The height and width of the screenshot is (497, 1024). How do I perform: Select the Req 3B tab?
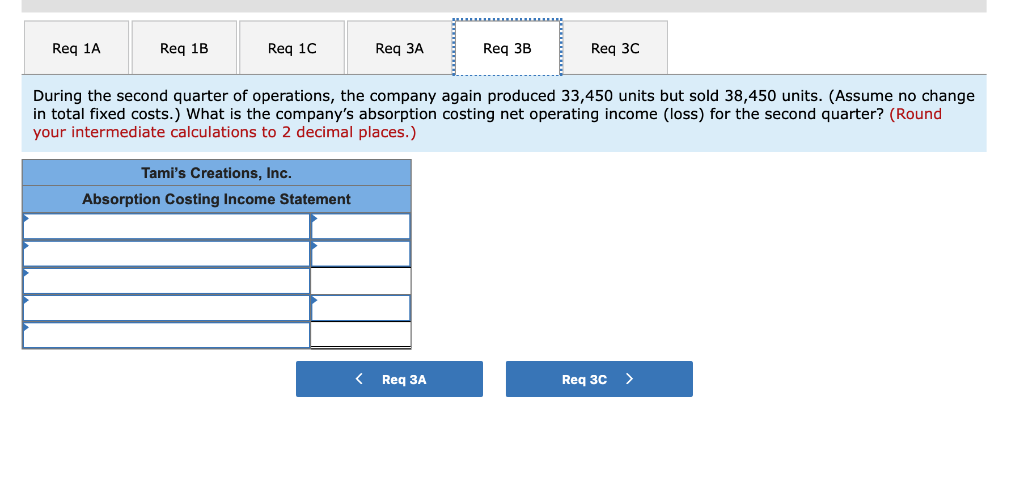[507, 48]
